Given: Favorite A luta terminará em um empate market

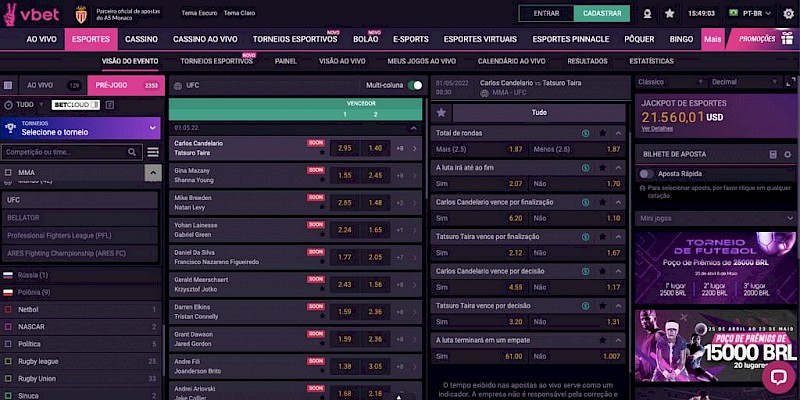Looking at the screenshot, I should pos(603,340).
